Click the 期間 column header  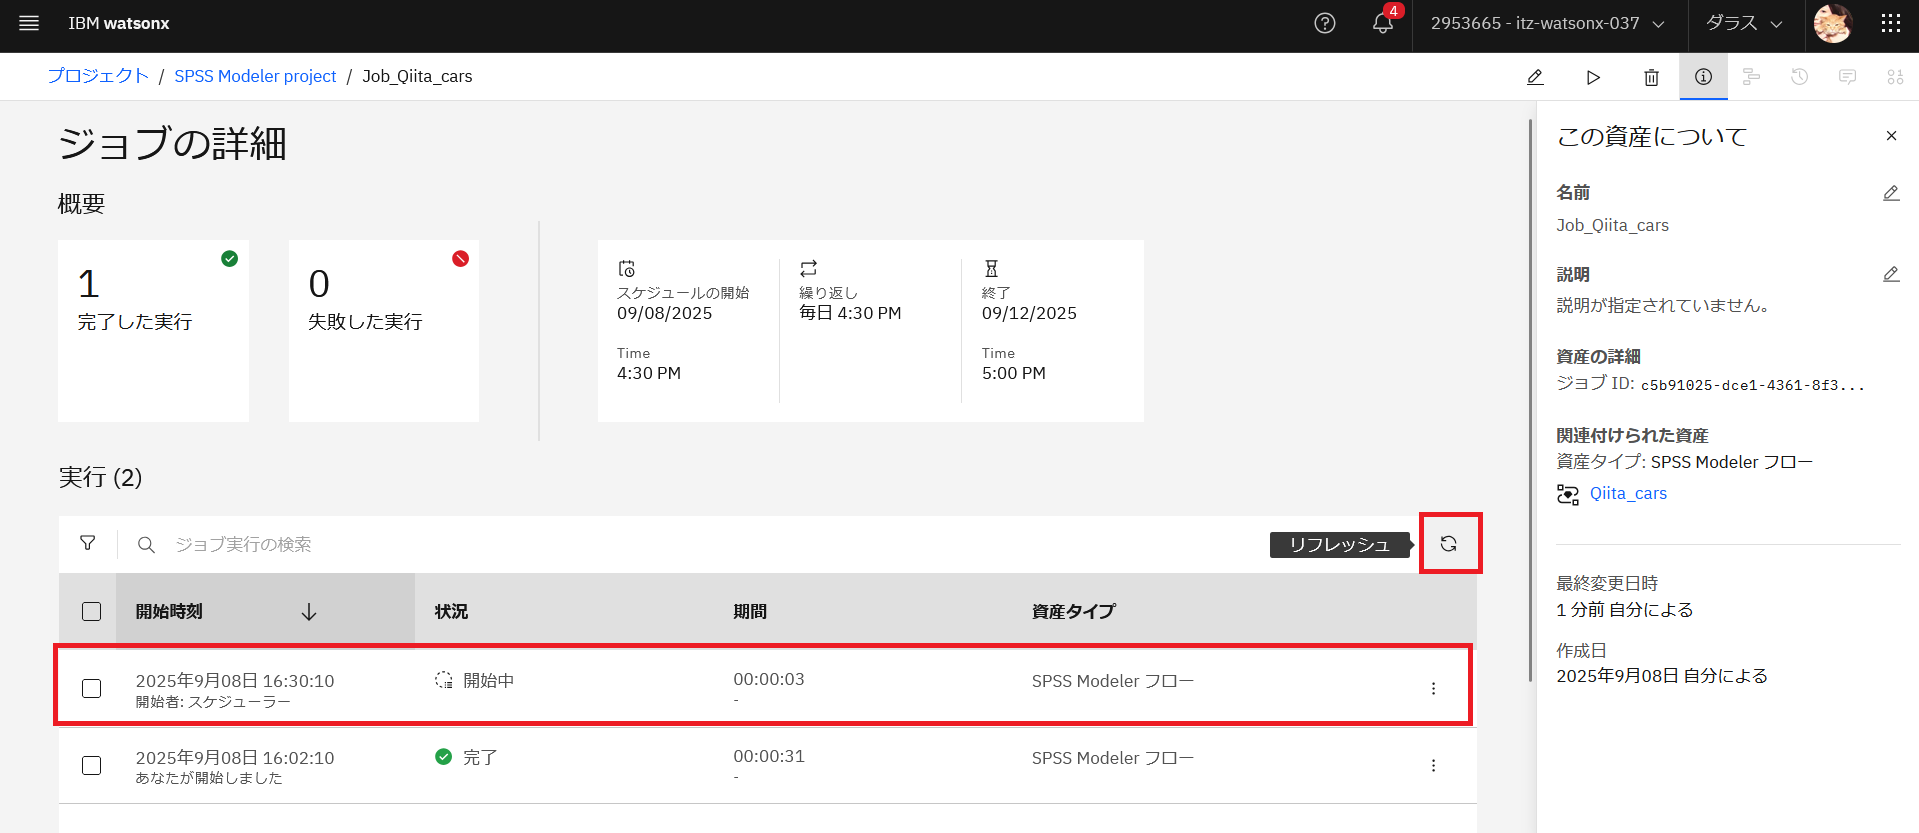pos(750,611)
